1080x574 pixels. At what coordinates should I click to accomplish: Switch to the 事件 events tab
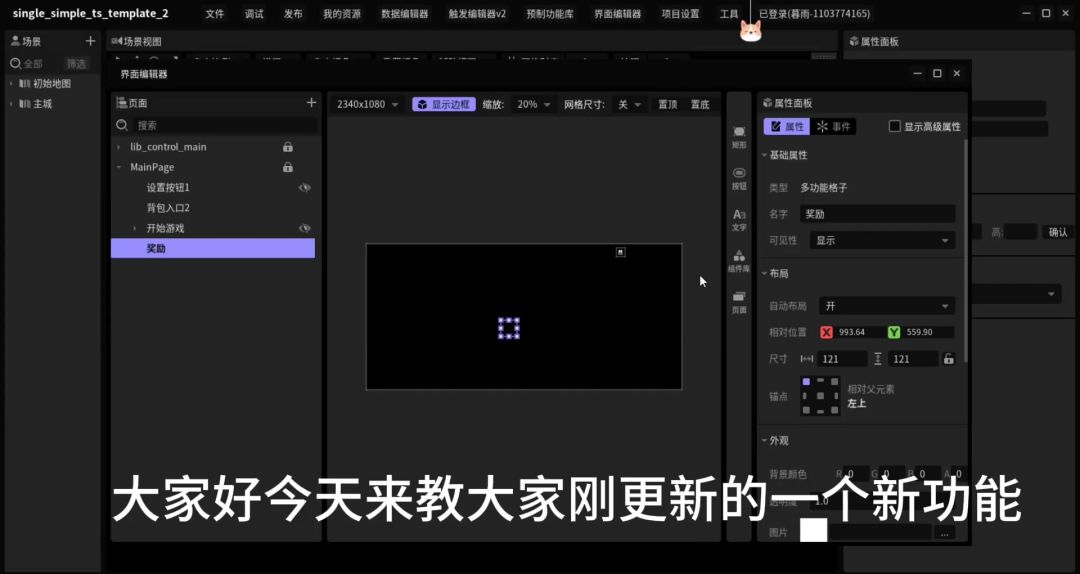(x=833, y=127)
